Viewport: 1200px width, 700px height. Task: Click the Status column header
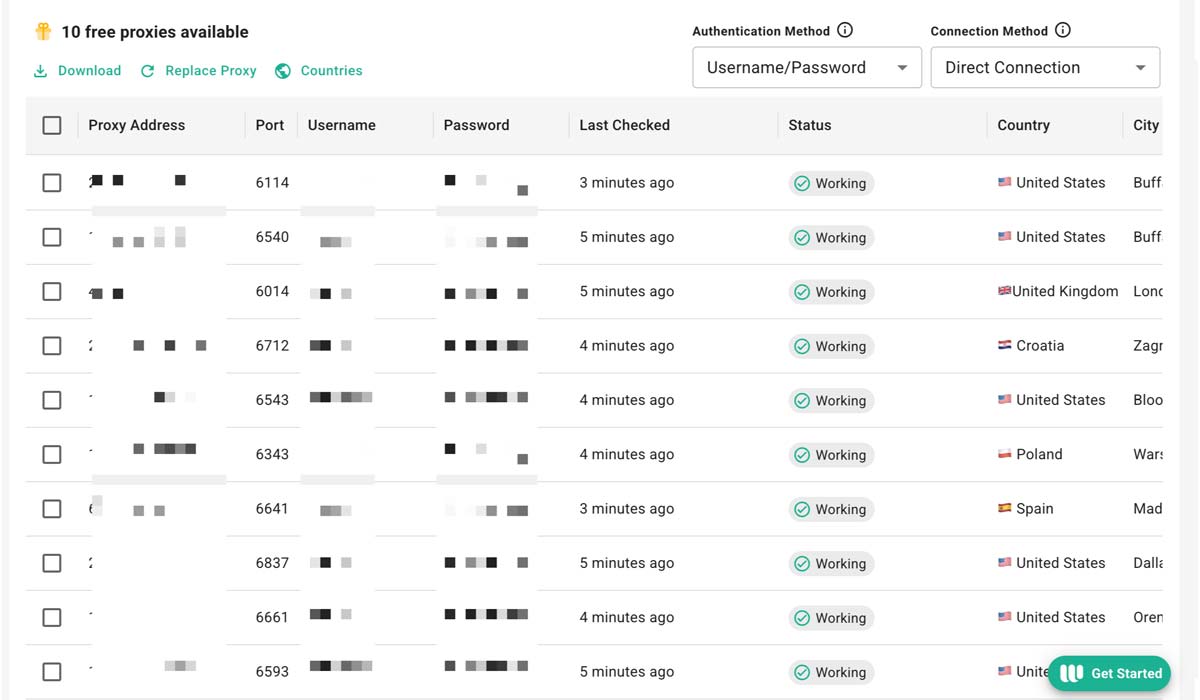809,125
